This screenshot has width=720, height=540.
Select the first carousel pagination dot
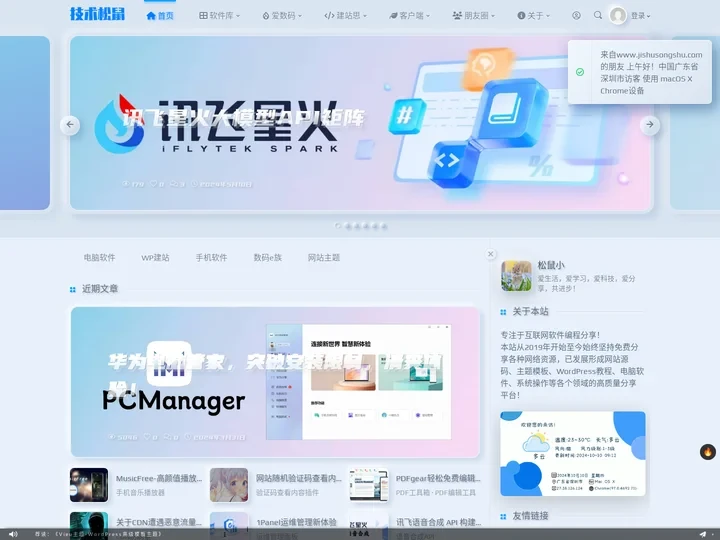tap(338, 225)
